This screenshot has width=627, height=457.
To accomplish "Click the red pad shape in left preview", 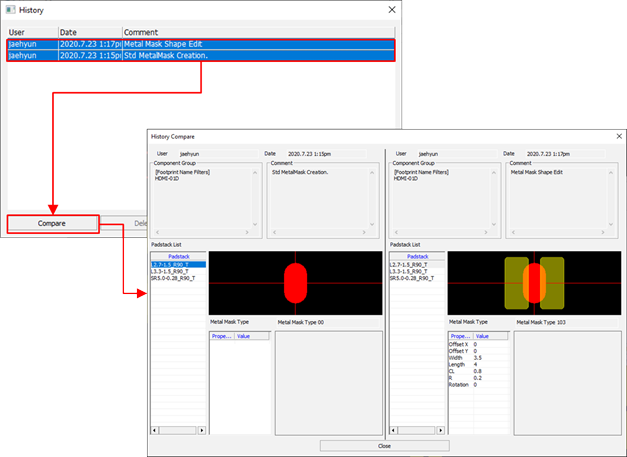I will 295,283.
